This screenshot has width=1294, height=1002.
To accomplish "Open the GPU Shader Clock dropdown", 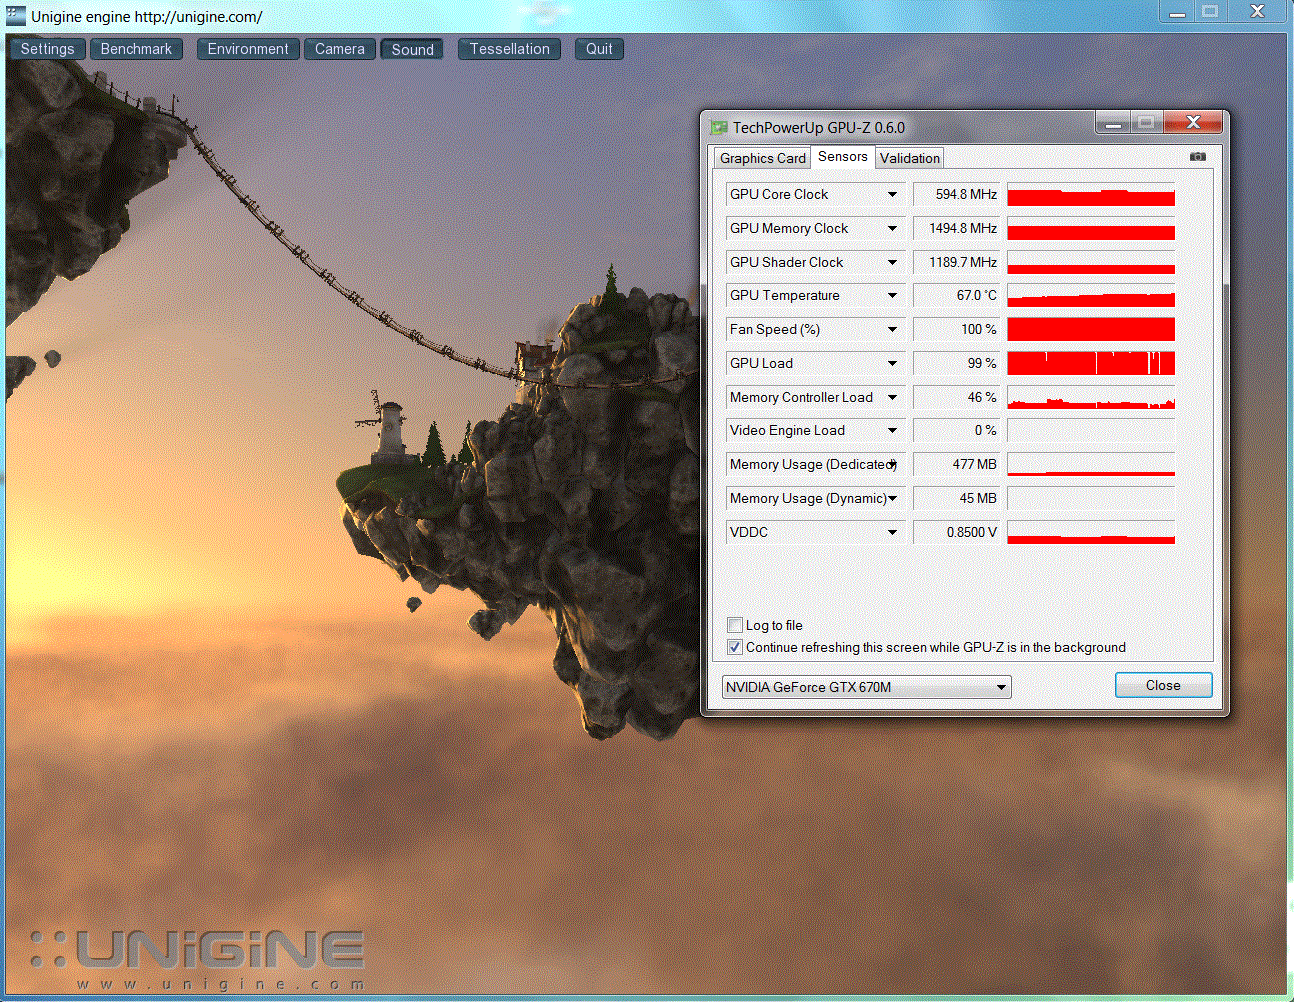I will pyautogui.click(x=892, y=262).
